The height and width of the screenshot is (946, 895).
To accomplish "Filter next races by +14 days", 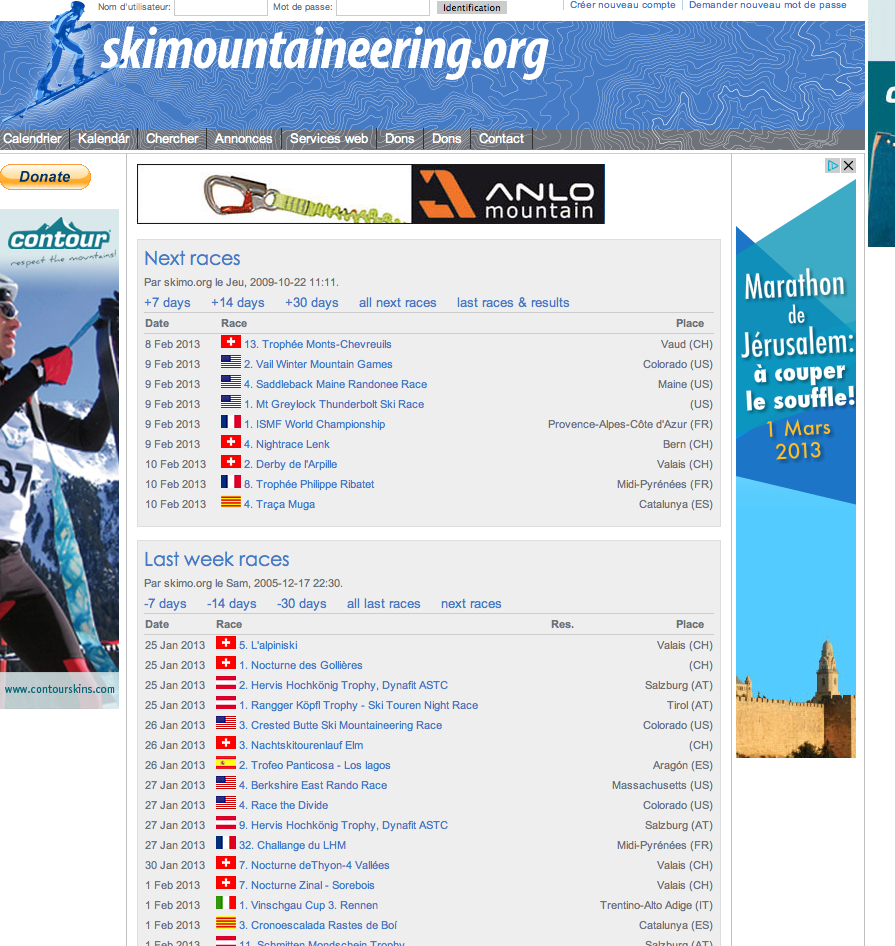I will 237,303.
